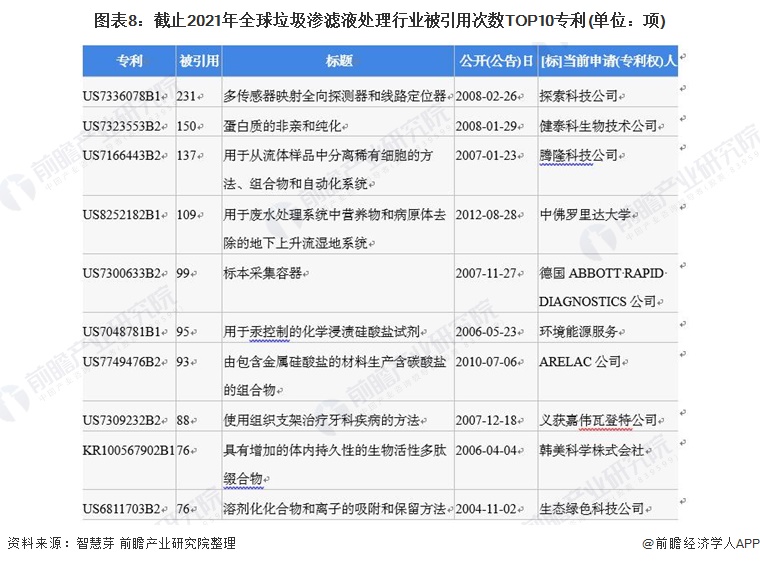Click date 2006-05-23

(x=486, y=332)
